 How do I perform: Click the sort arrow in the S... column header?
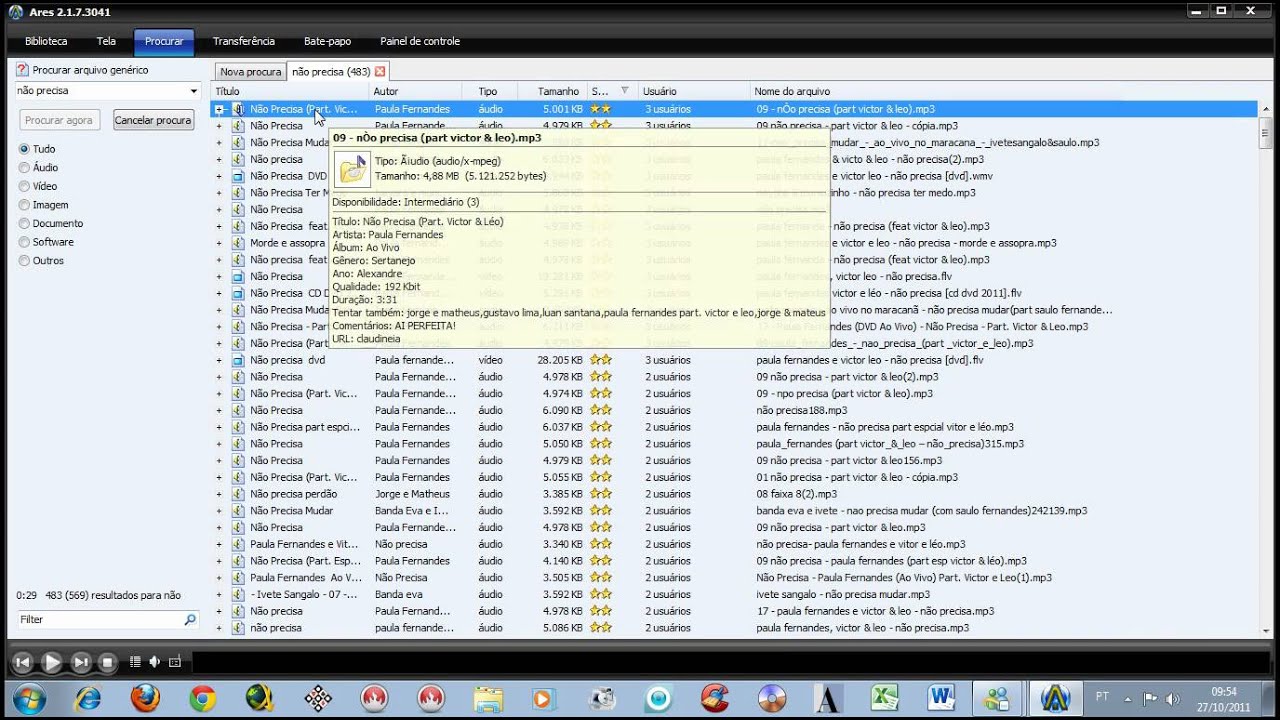click(624, 91)
